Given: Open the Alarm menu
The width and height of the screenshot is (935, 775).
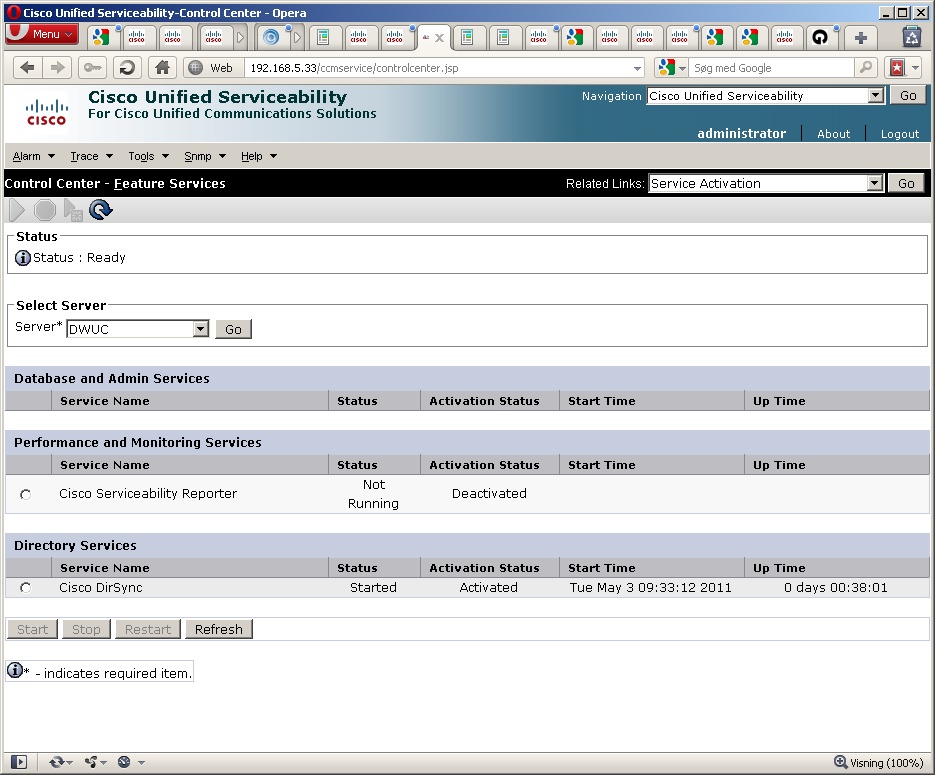Looking at the screenshot, I should [34, 156].
